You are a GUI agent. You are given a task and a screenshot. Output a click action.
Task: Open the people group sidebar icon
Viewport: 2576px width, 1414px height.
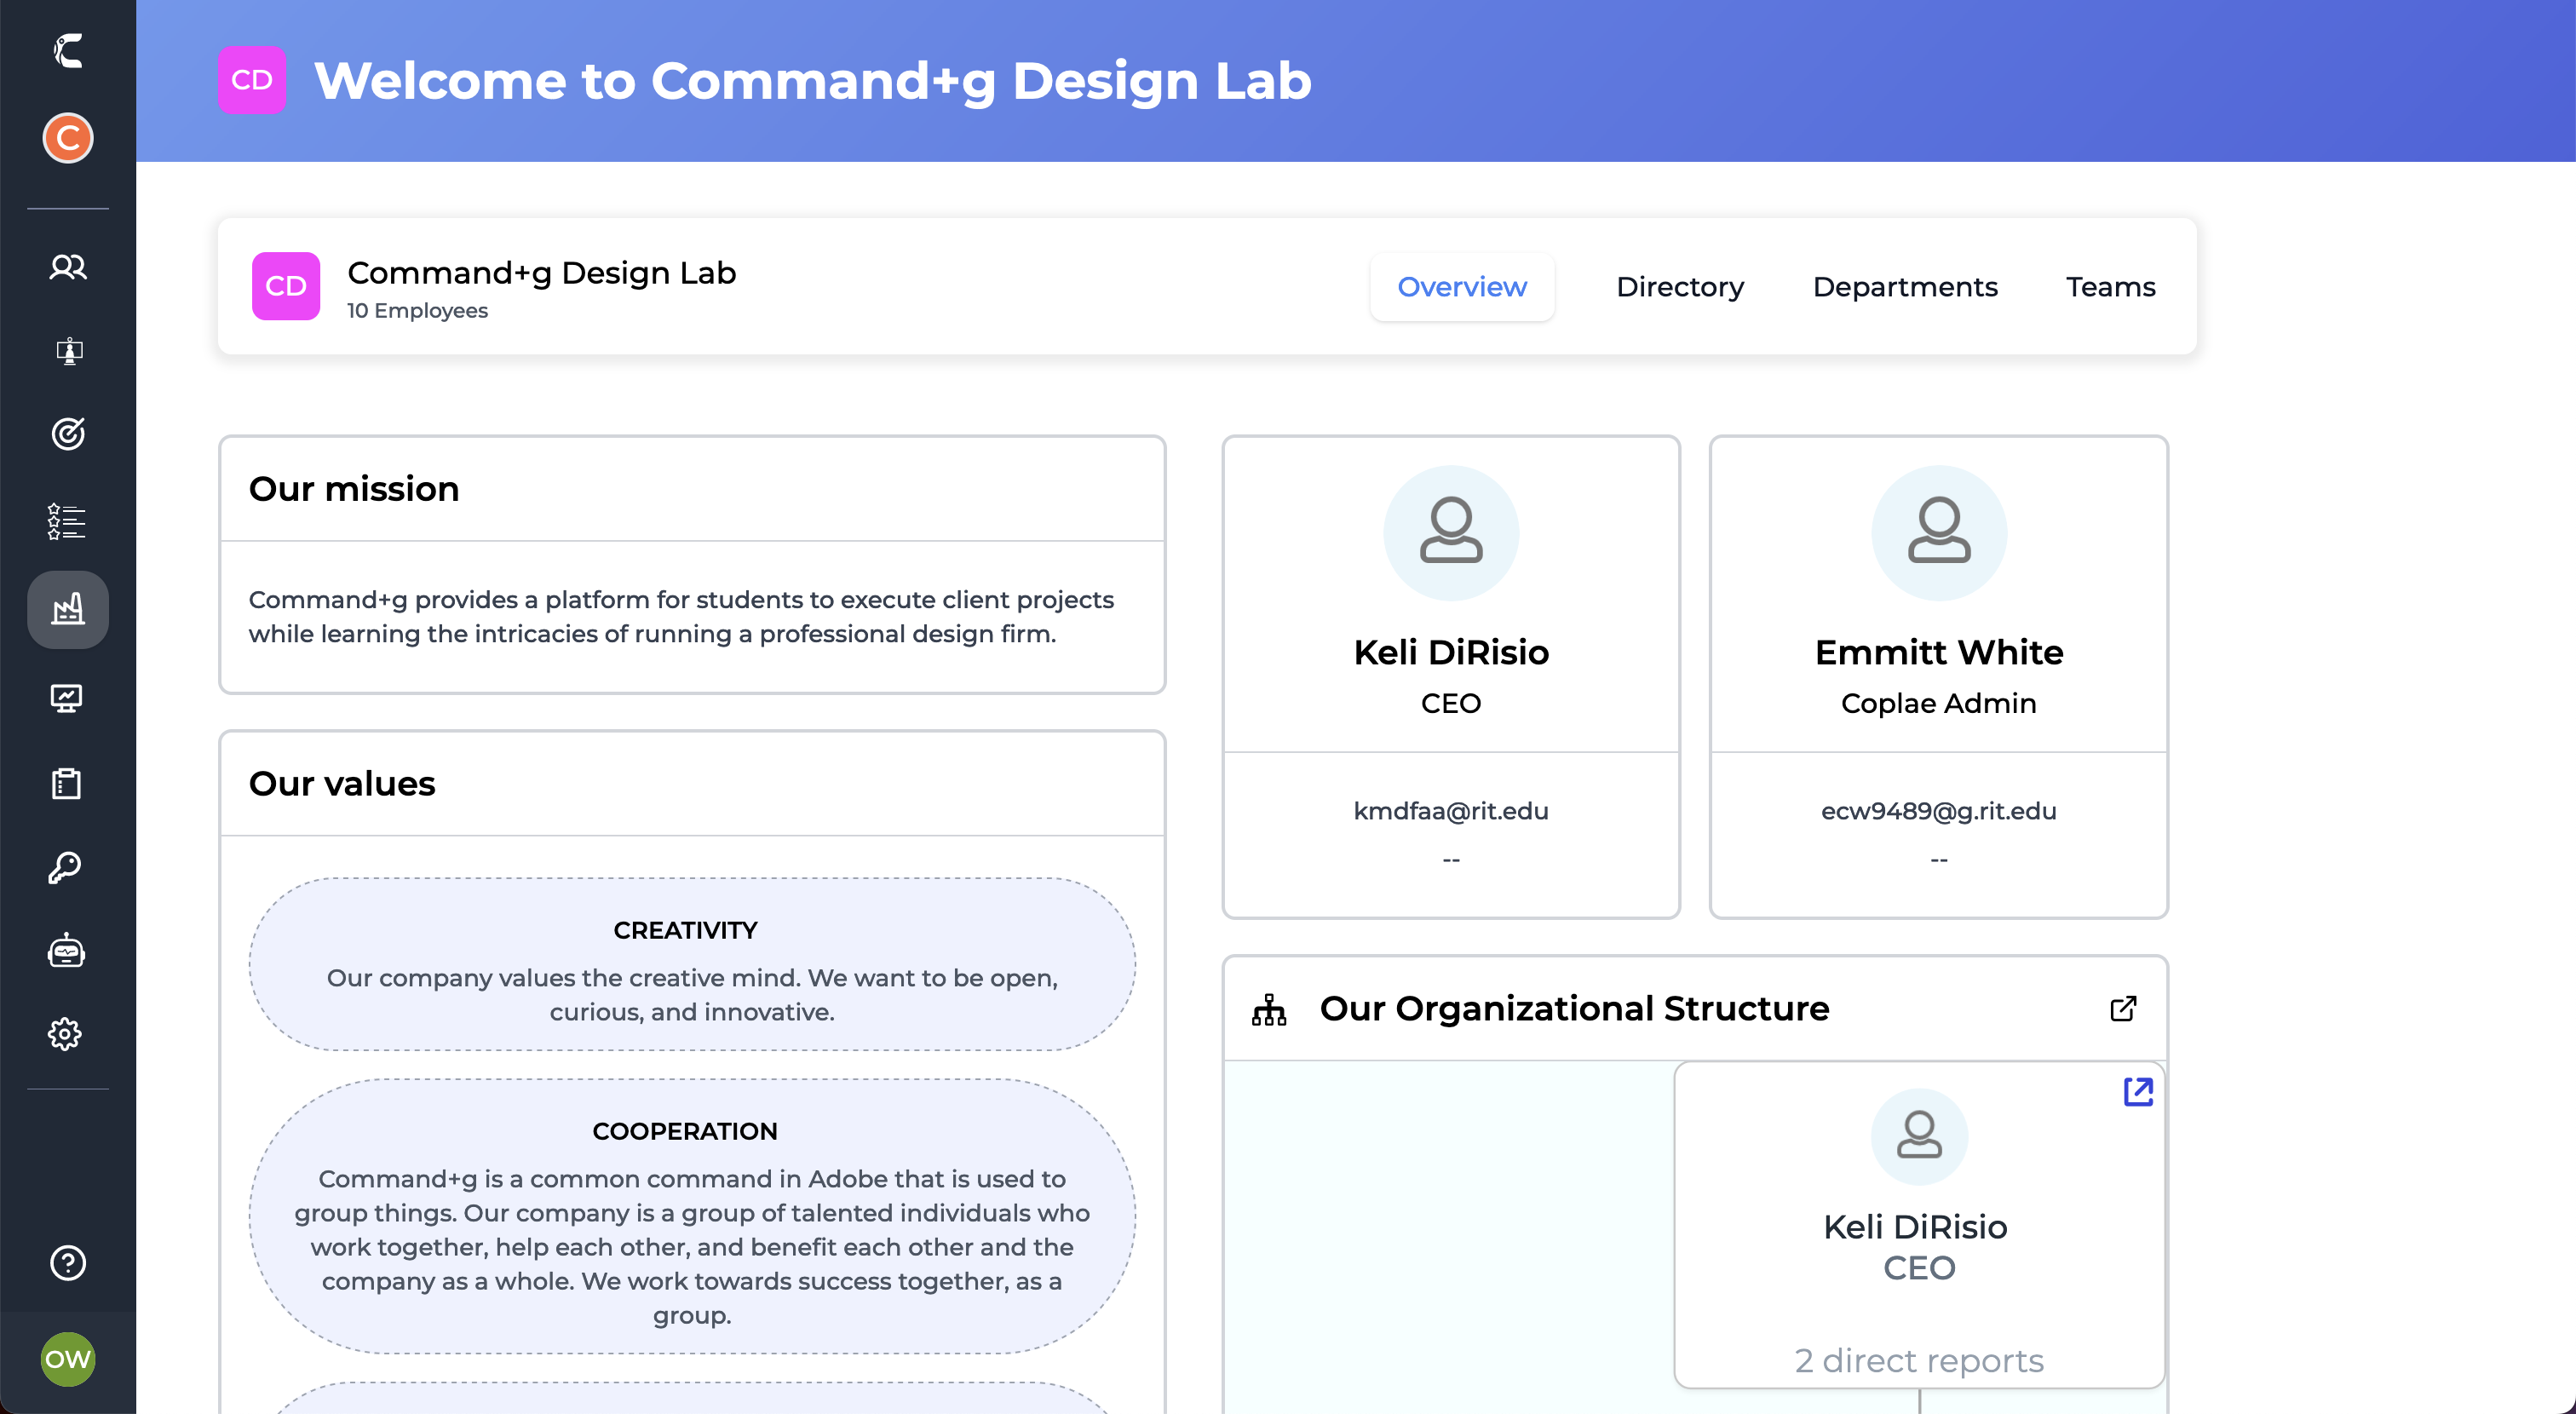coord(68,267)
